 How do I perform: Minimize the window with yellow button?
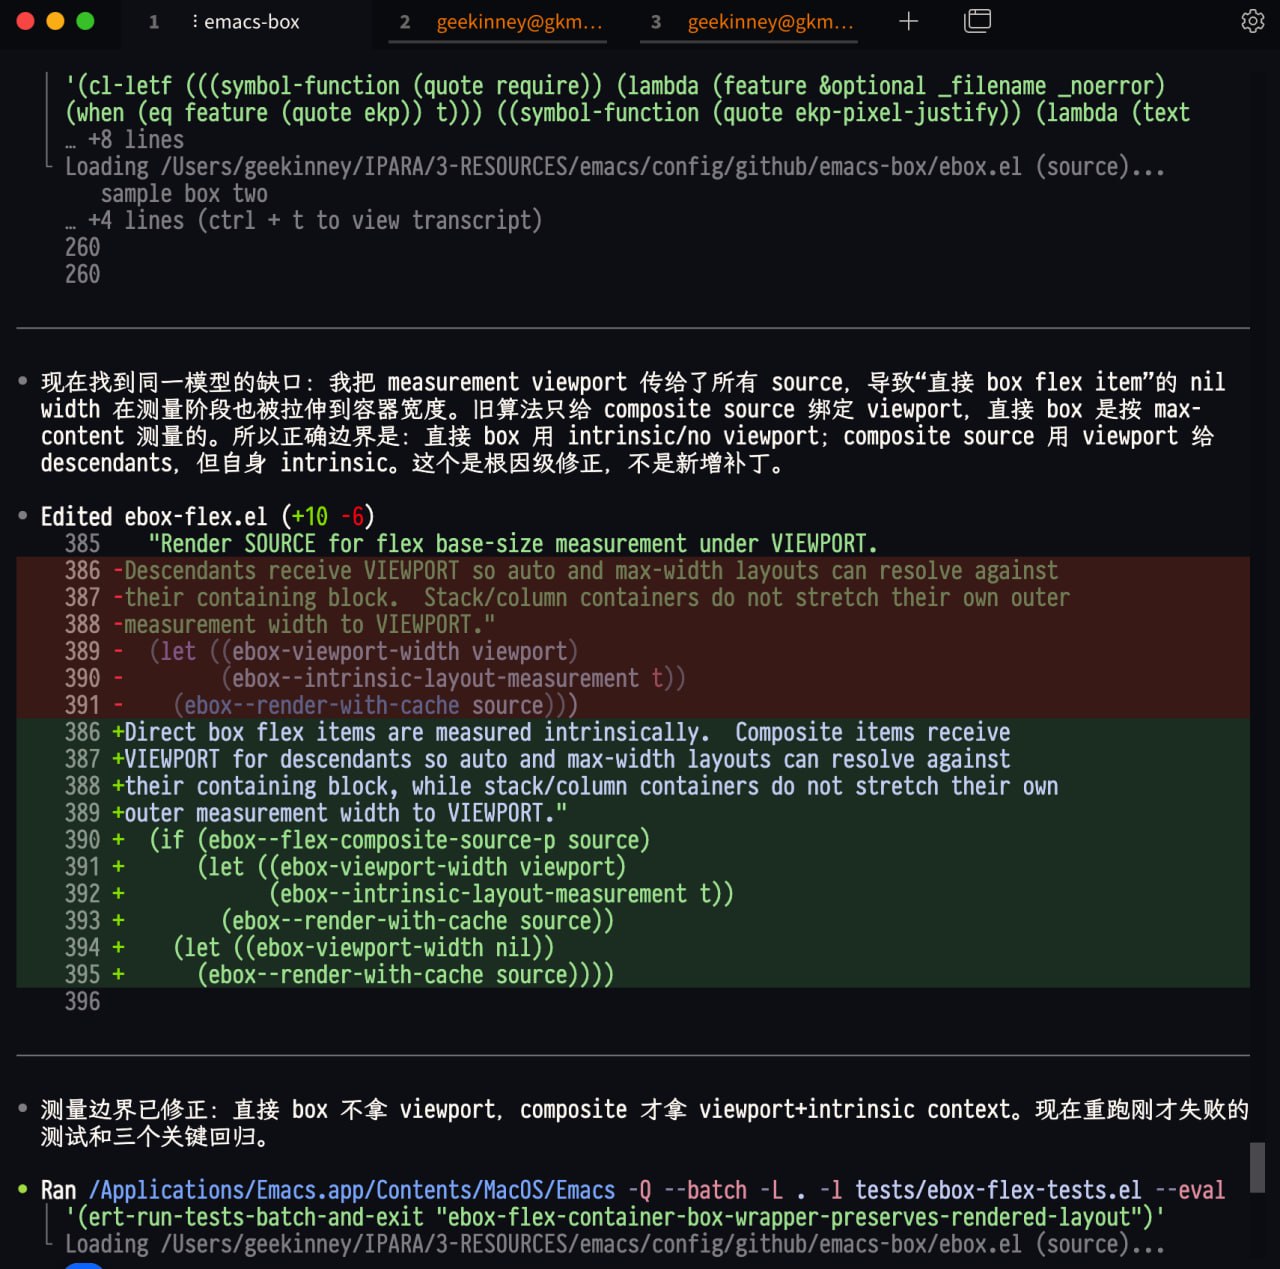pyautogui.click(x=56, y=21)
